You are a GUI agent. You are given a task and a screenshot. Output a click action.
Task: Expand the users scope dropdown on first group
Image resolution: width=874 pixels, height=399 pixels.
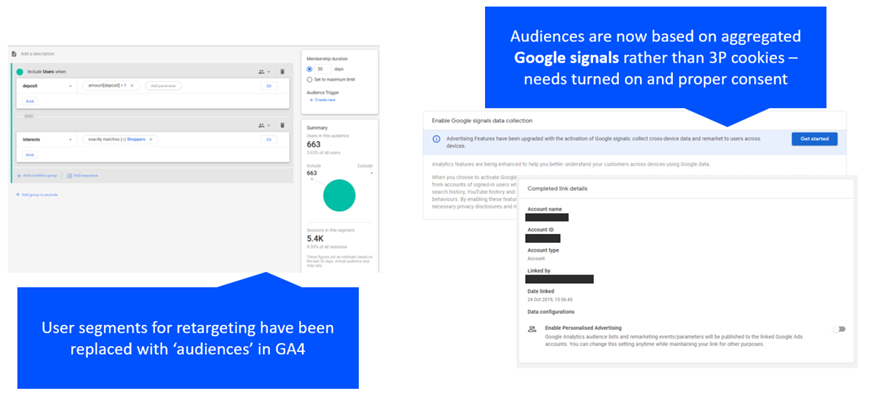264,72
